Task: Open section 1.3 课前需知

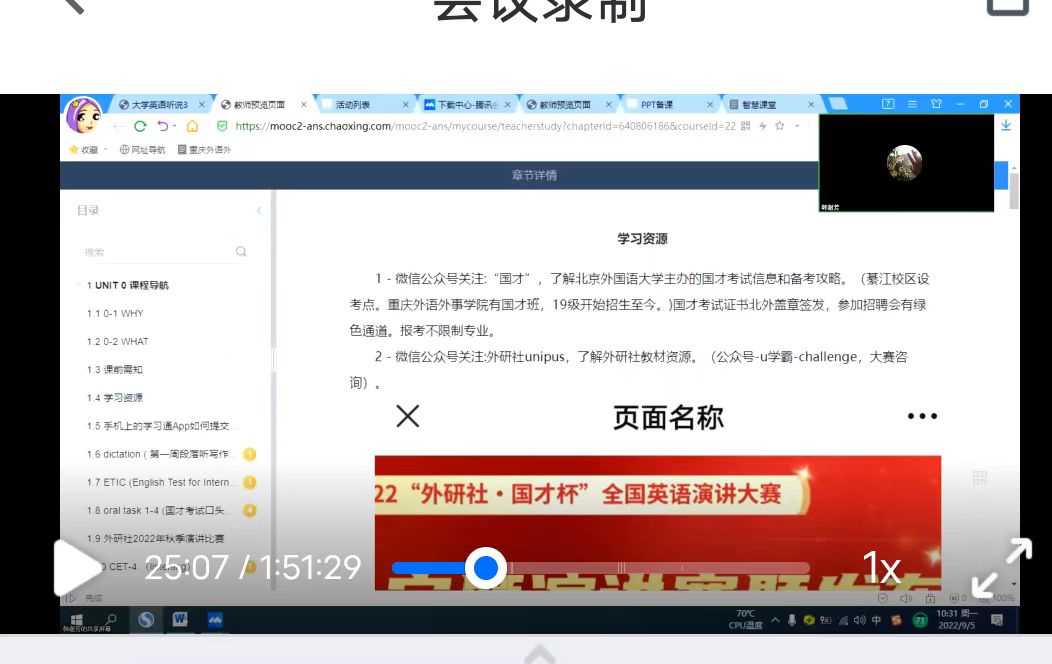Action: tap(115, 370)
